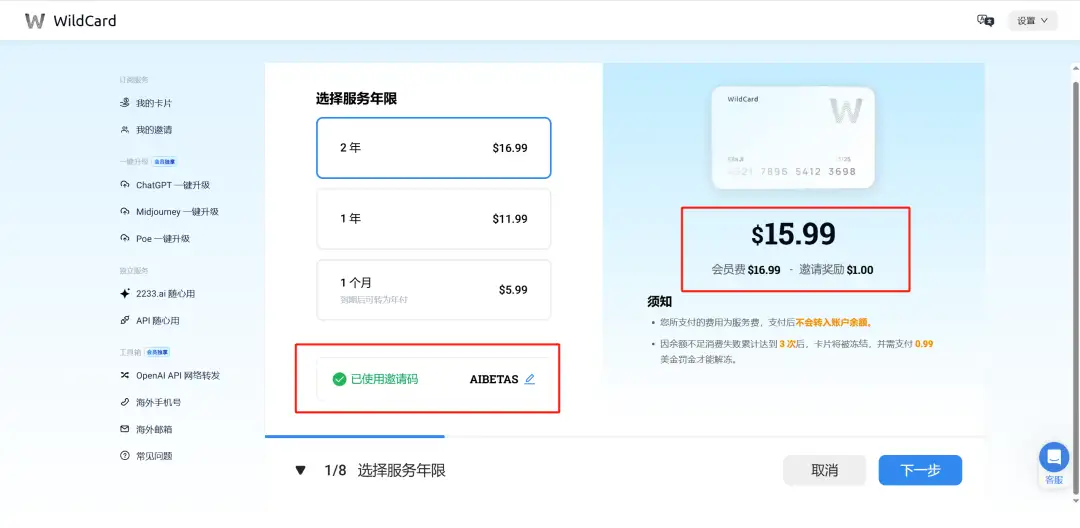Select the 2 年 $16.99 plan
Screen dimensions: 1080x528
(x=434, y=147)
